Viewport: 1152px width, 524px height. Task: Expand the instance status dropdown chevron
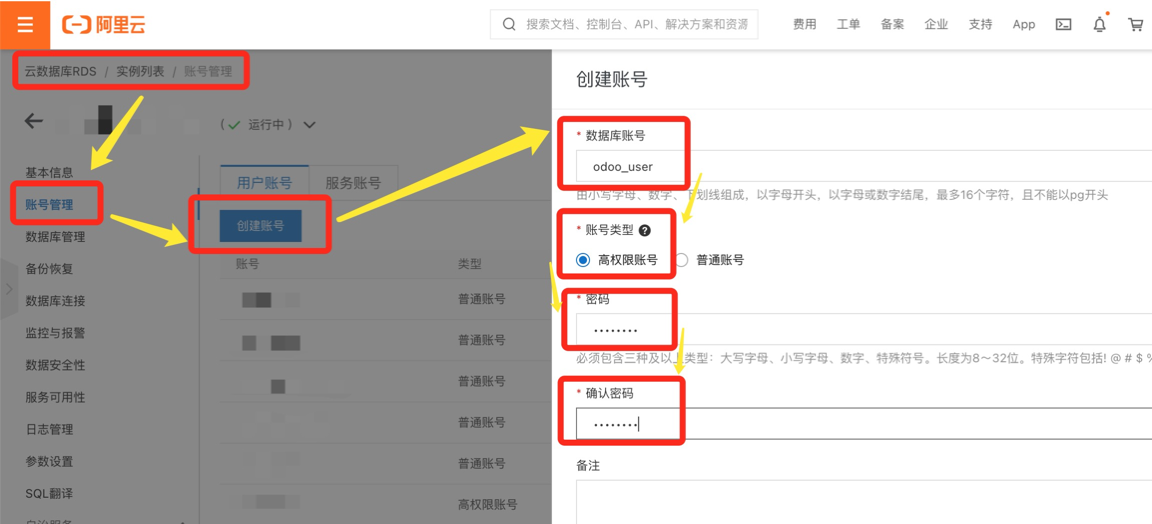click(x=309, y=125)
